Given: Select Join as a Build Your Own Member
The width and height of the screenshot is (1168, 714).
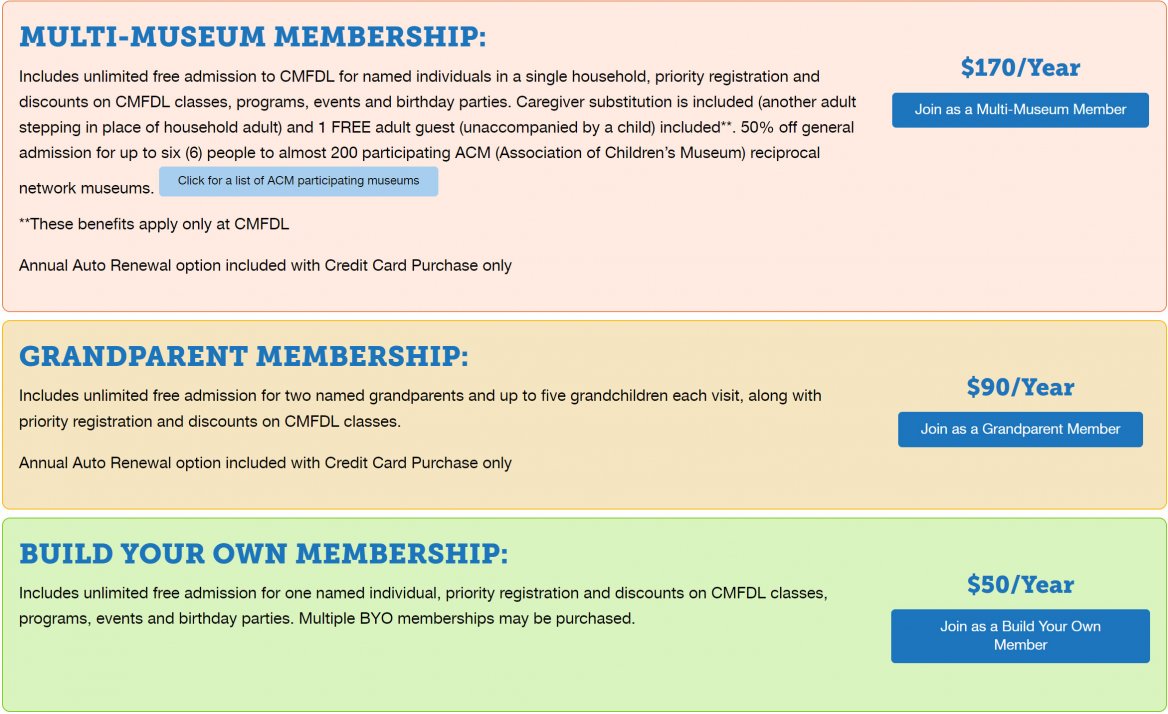Looking at the screenshot, I should (1020, 635).
